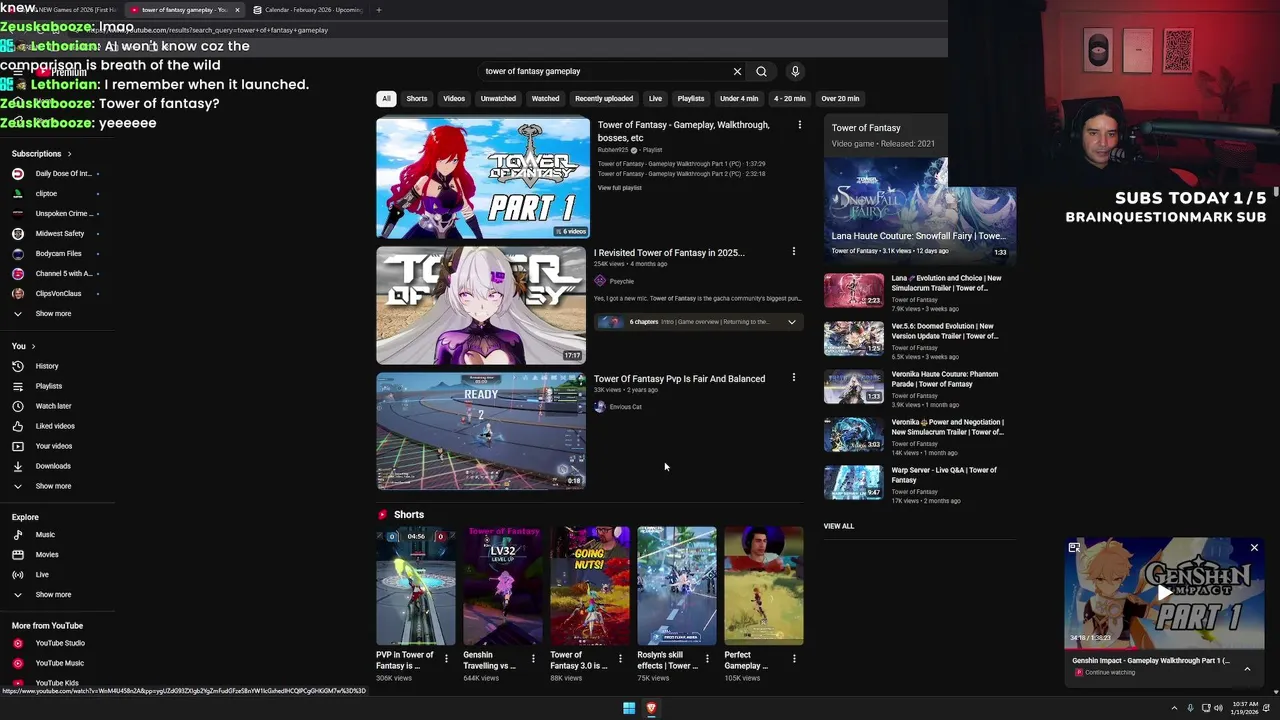Open the clock and date in taskbar
Viewport: 1280px width, 720px height.
1245,708
